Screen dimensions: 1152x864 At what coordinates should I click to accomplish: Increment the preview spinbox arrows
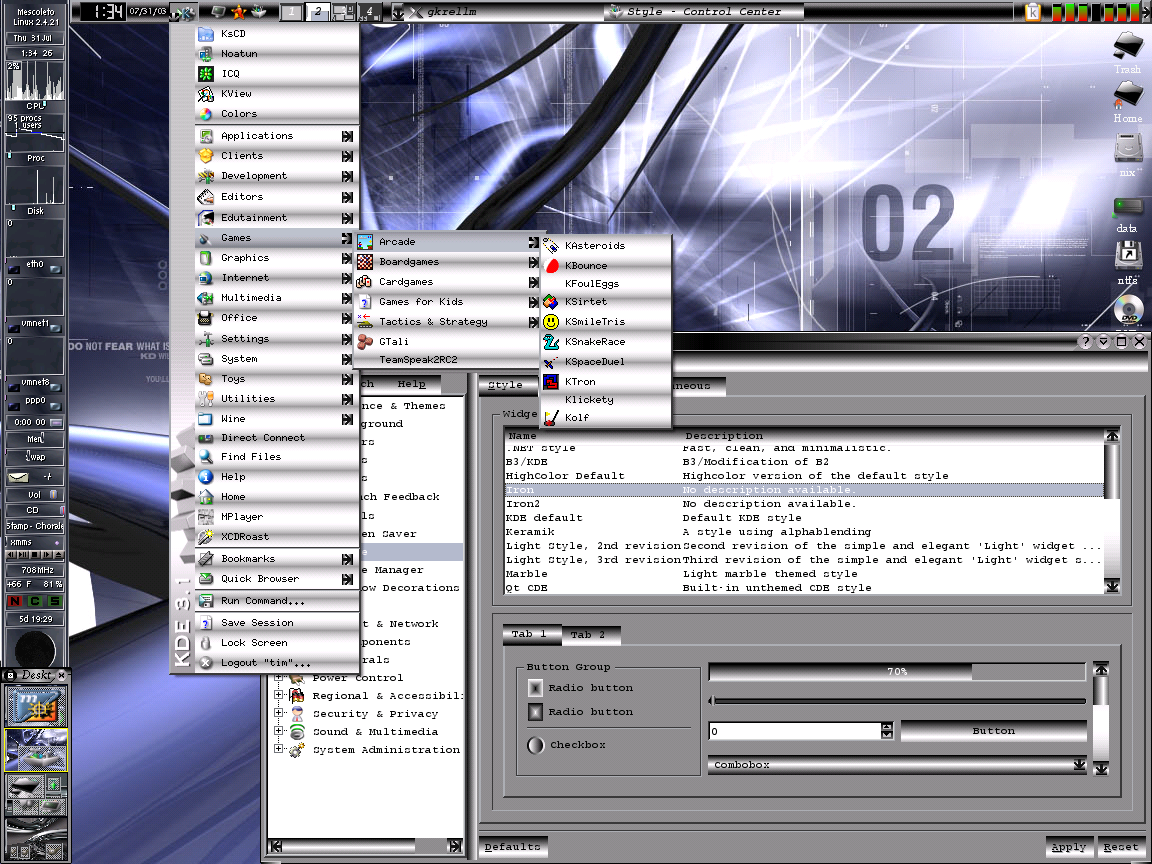(887, 727)
